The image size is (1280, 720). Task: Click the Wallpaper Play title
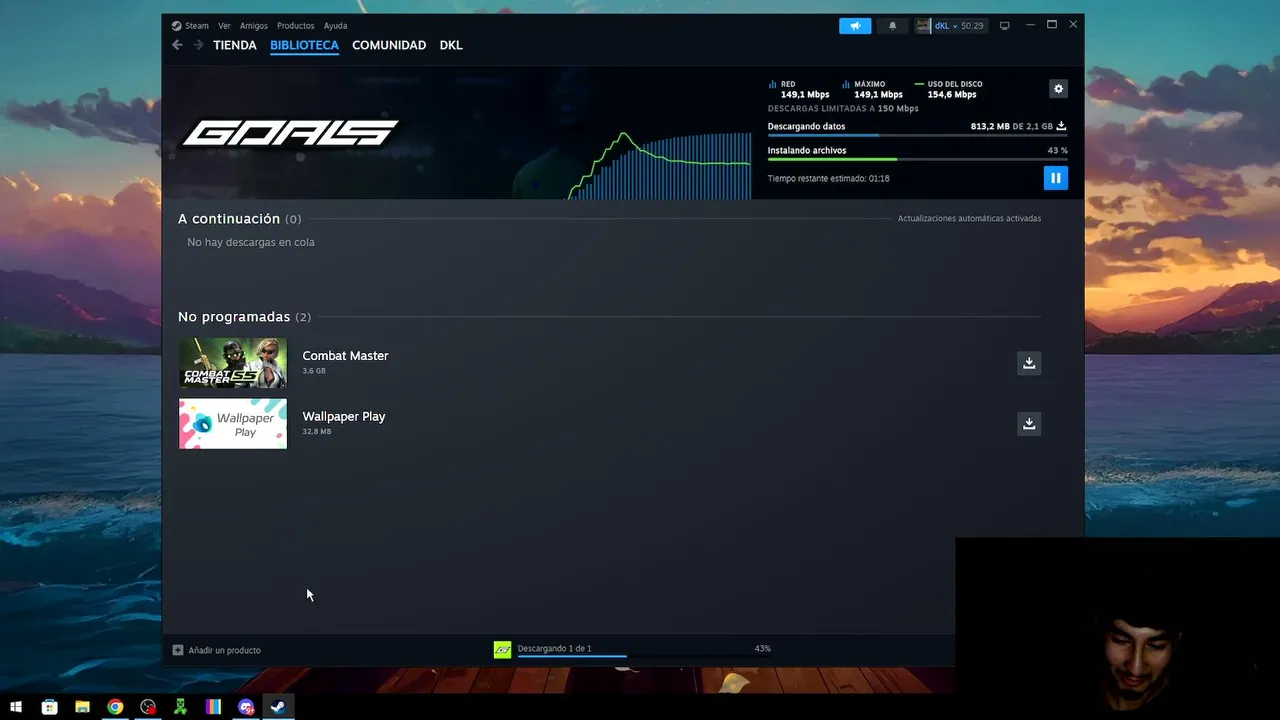[x=344, y=417]
